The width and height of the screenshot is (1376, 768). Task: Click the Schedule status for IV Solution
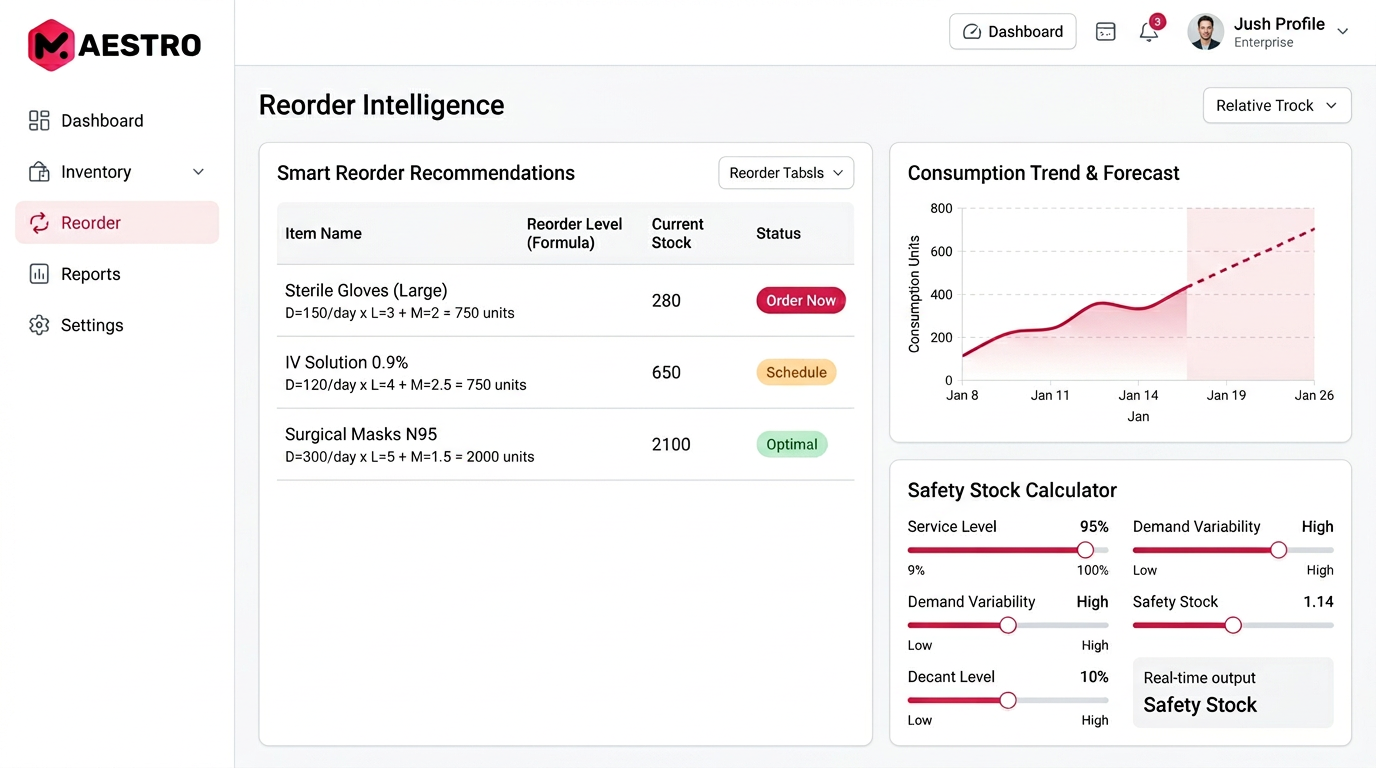click(796, 372)
